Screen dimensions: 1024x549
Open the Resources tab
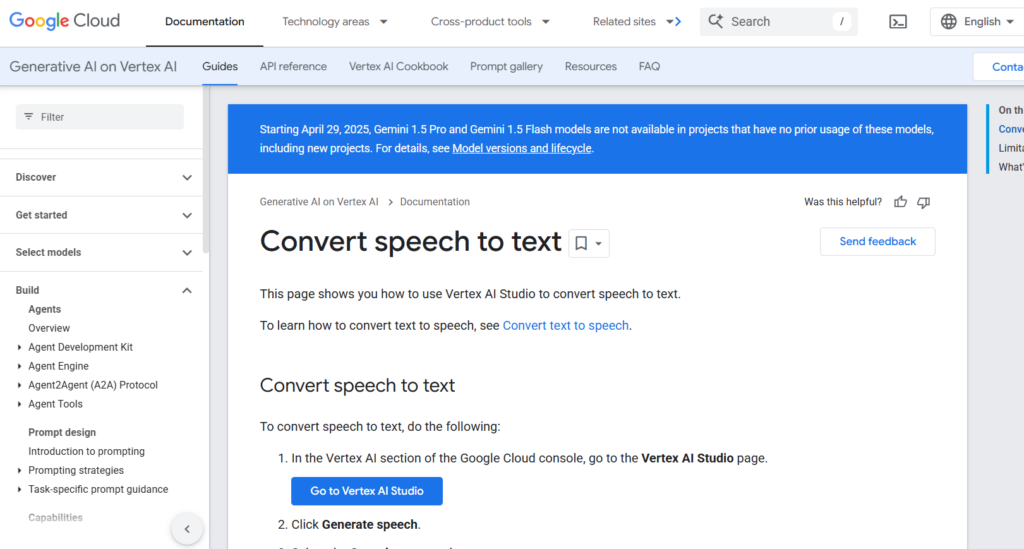tap(590, 67)
